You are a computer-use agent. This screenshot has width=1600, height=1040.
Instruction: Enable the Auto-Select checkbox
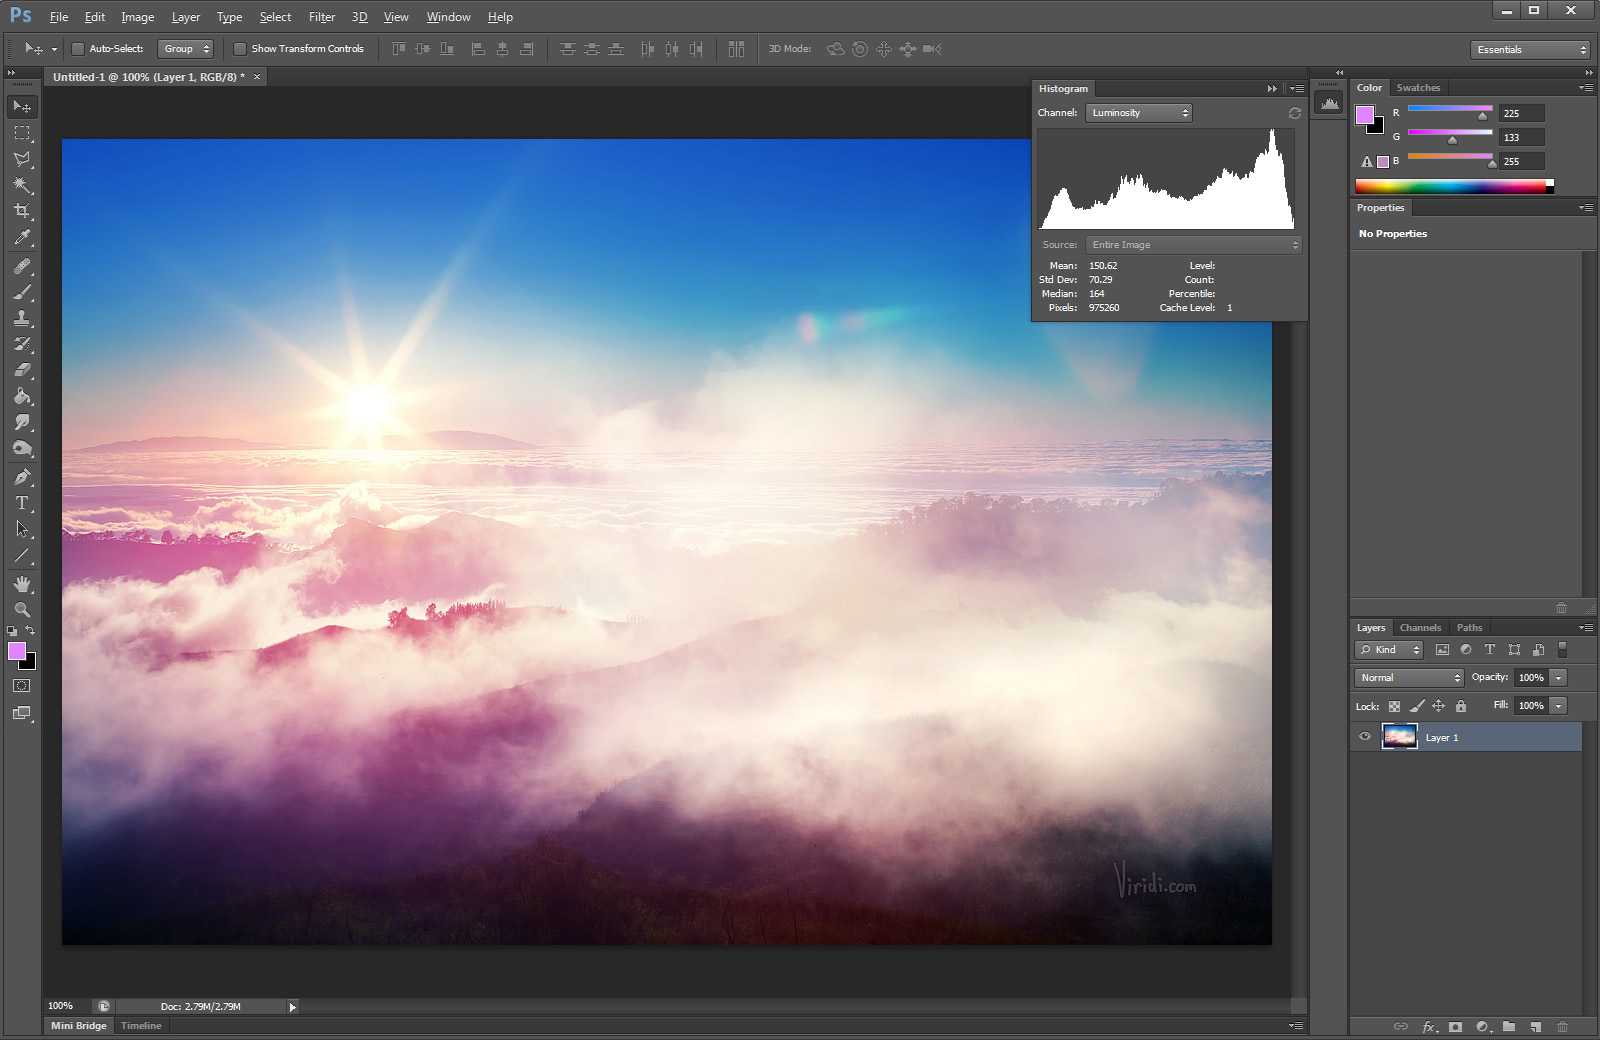pos(78,49)
